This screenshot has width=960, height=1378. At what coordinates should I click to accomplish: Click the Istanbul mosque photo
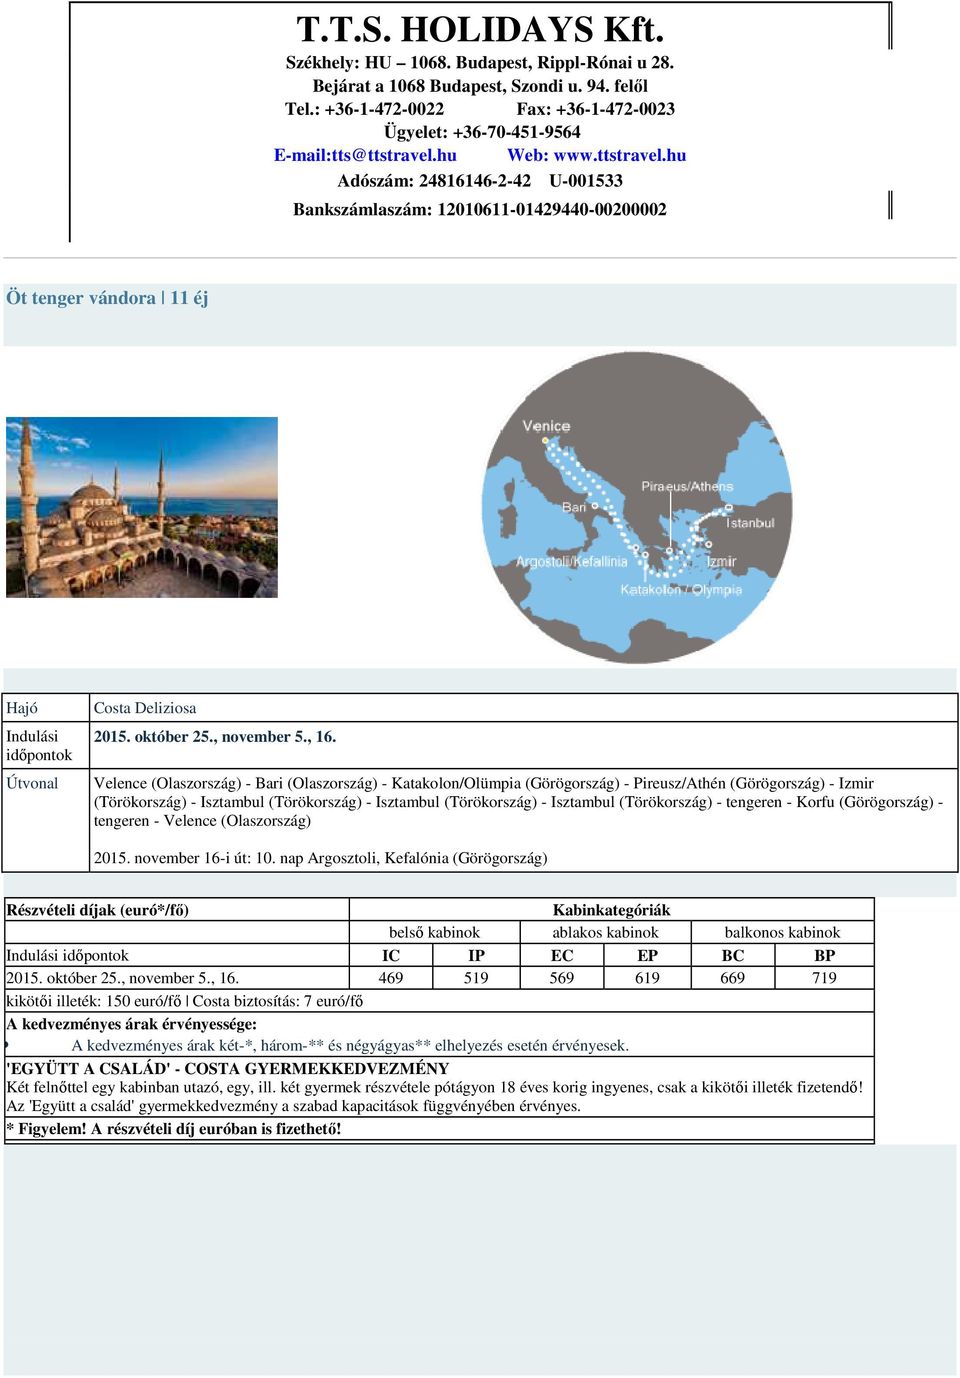142,507
